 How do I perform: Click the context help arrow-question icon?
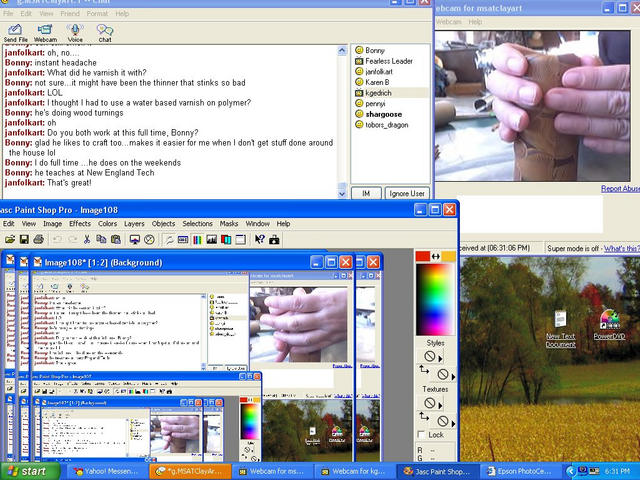[260, 239]
